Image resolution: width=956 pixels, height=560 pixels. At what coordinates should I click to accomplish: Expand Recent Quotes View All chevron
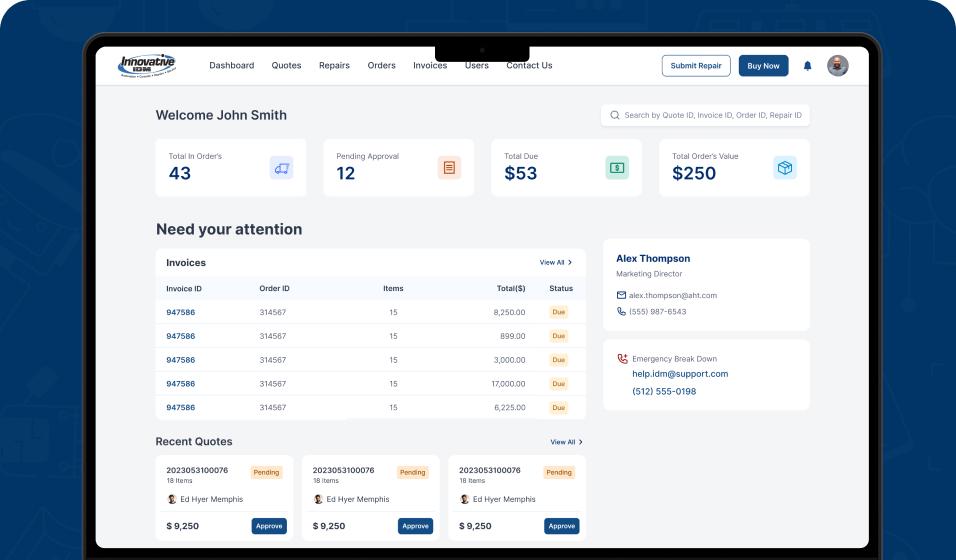580,442
